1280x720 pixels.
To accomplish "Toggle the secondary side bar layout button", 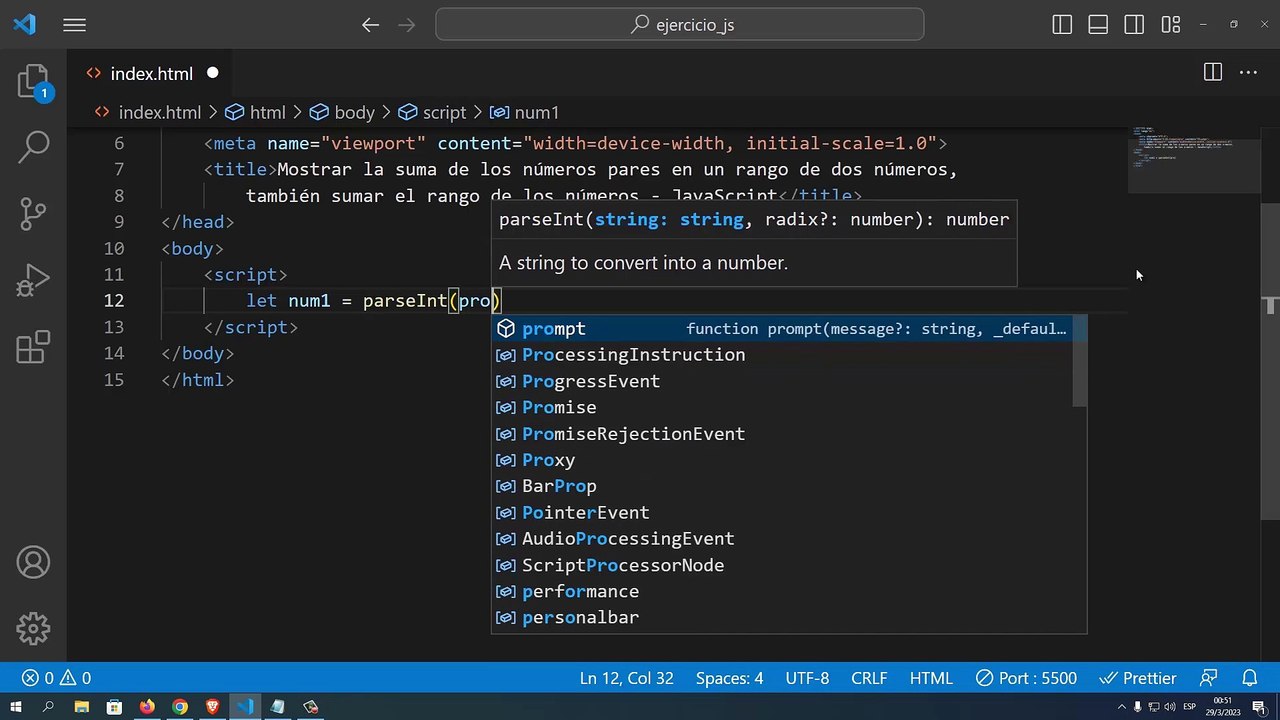I will coord(1133,25).
